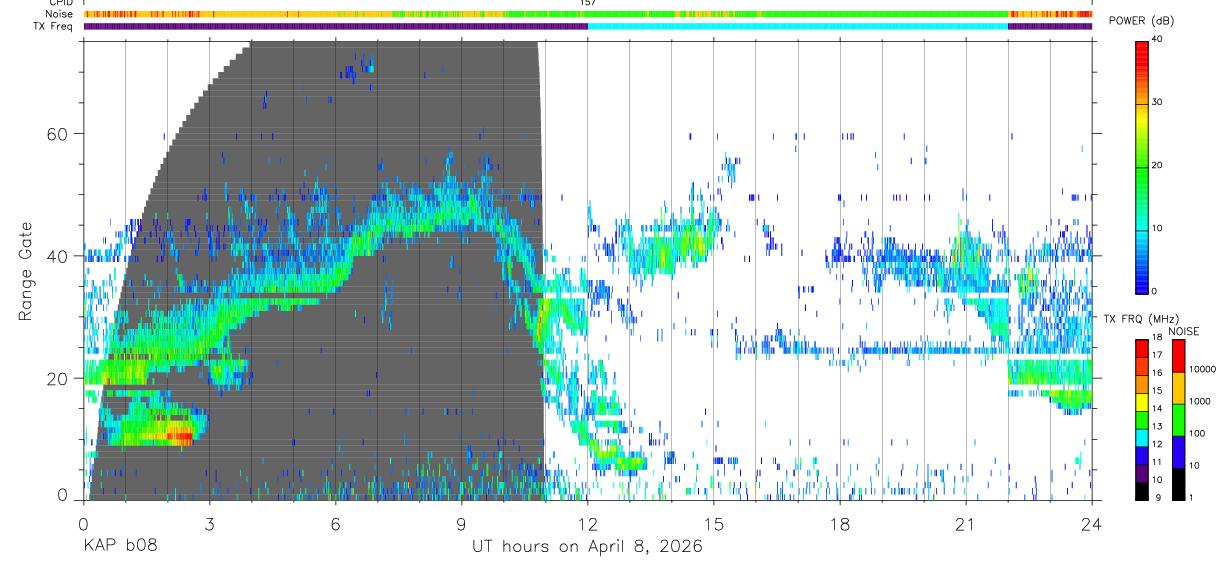Click the 100 label on NOISE scale
The height and width of the screenshot is (567, 1228).
(1196, 434)
